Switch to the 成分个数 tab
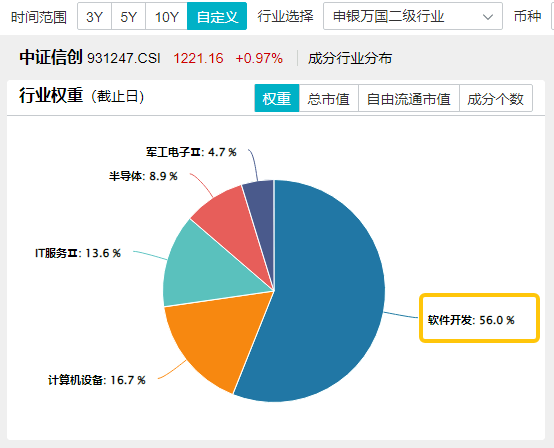The image size is (554, 448). coord(496,98)
